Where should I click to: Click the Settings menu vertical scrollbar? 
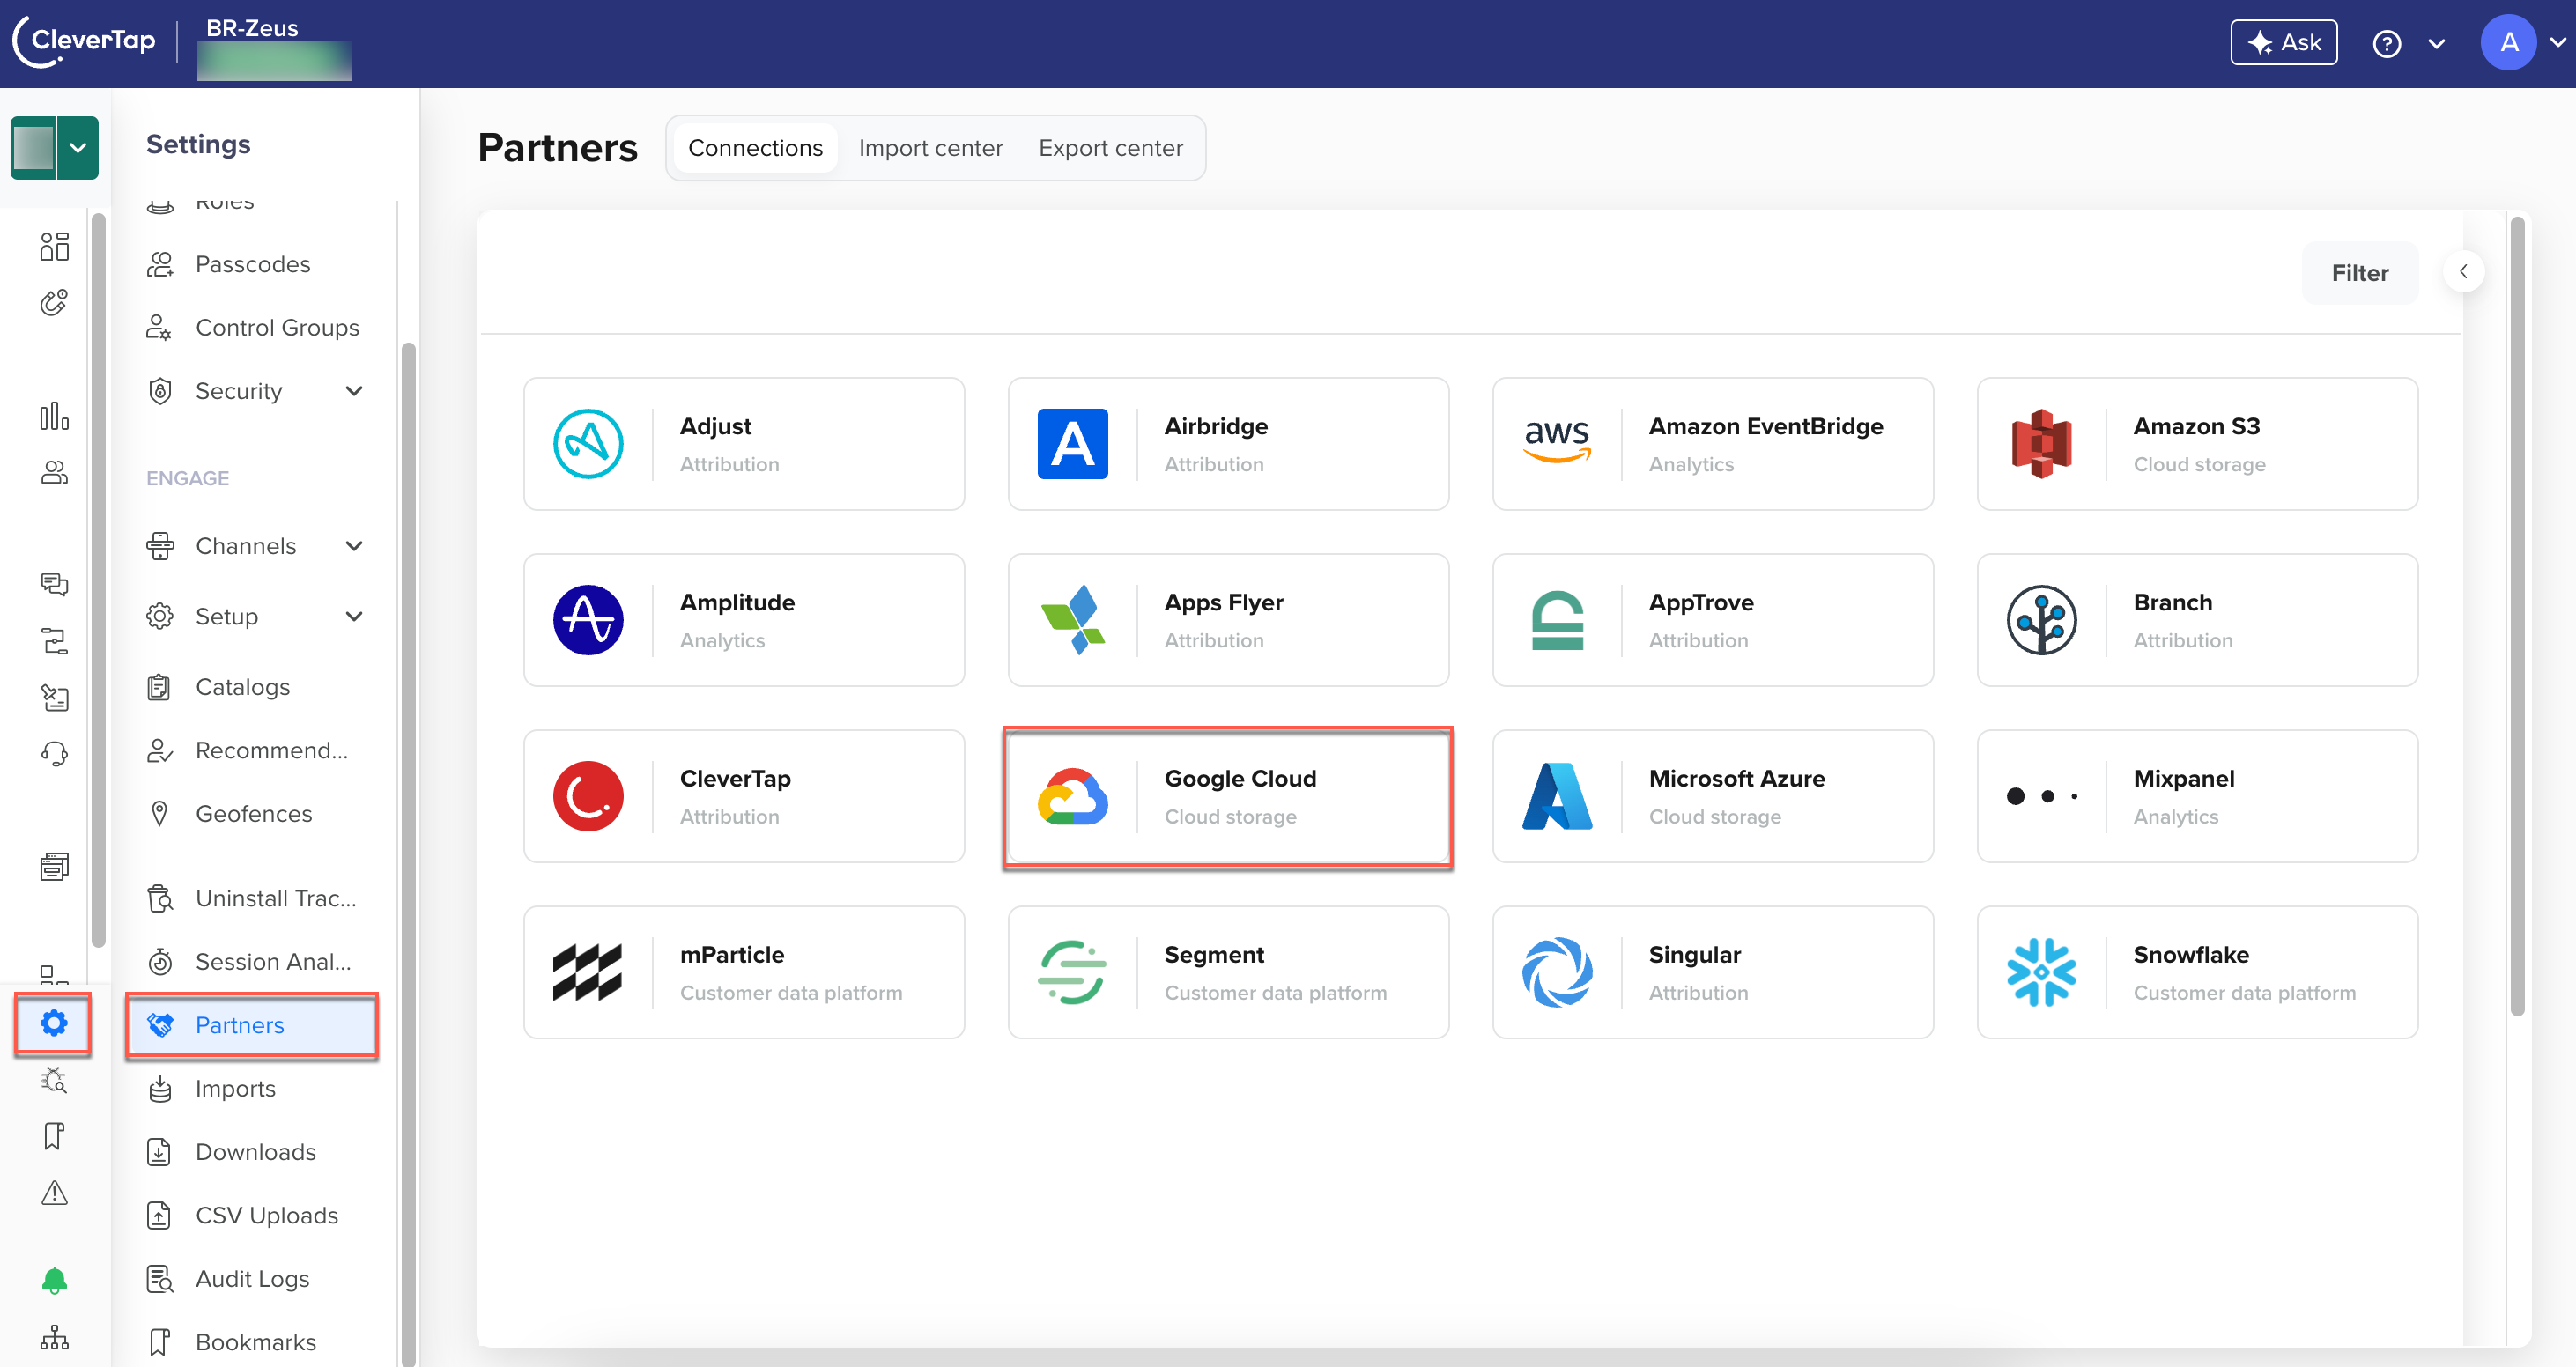tap(408, 855)
